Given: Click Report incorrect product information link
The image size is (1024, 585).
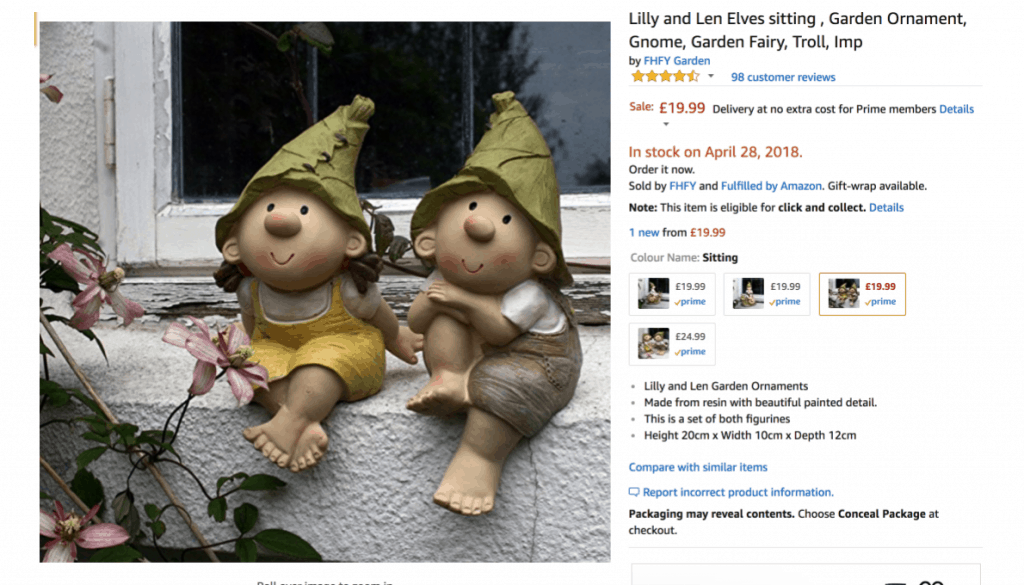Looking at the screenshot, I should click(x=738, y=492).
